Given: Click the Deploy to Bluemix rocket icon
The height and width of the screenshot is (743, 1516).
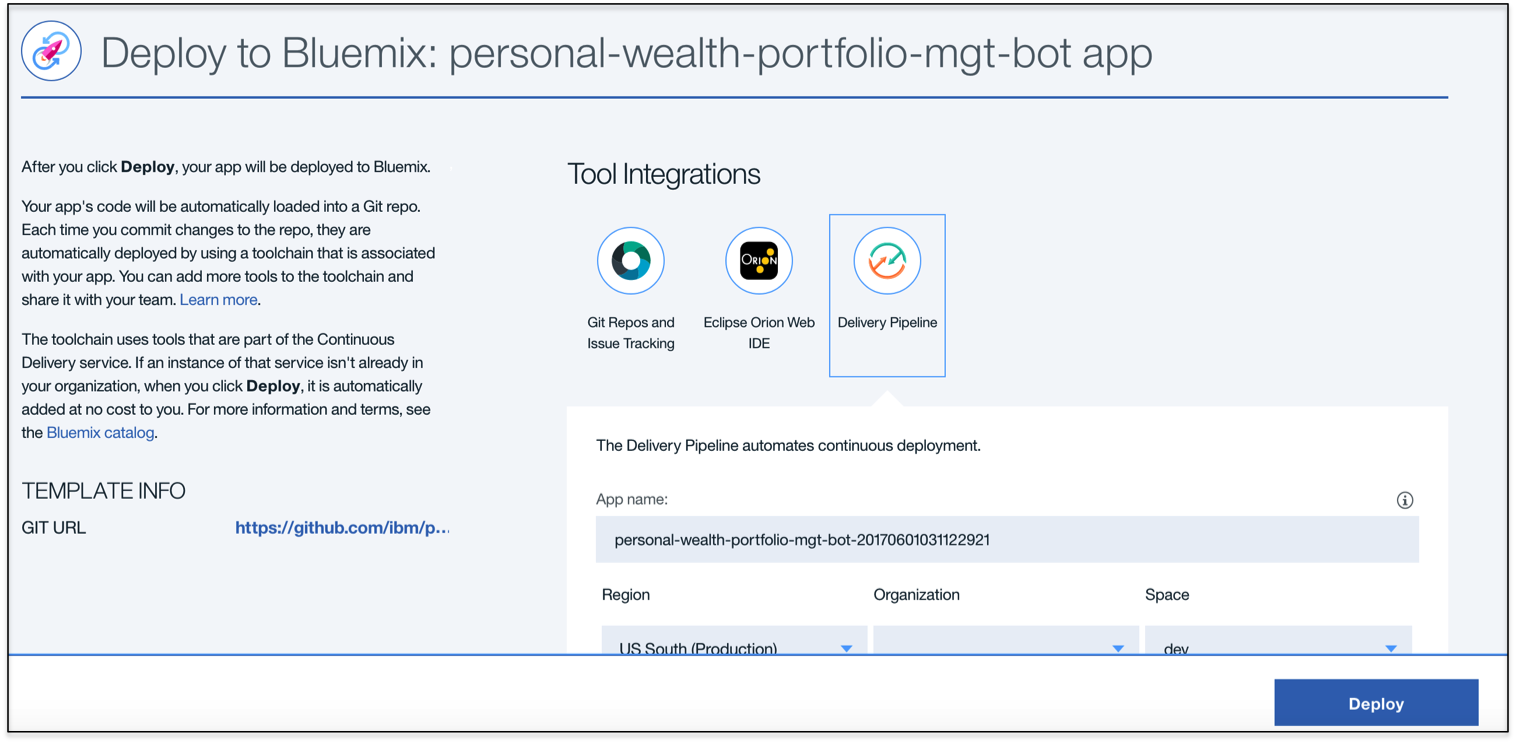Looking at the screenshot, I should (x=51, y=51).
